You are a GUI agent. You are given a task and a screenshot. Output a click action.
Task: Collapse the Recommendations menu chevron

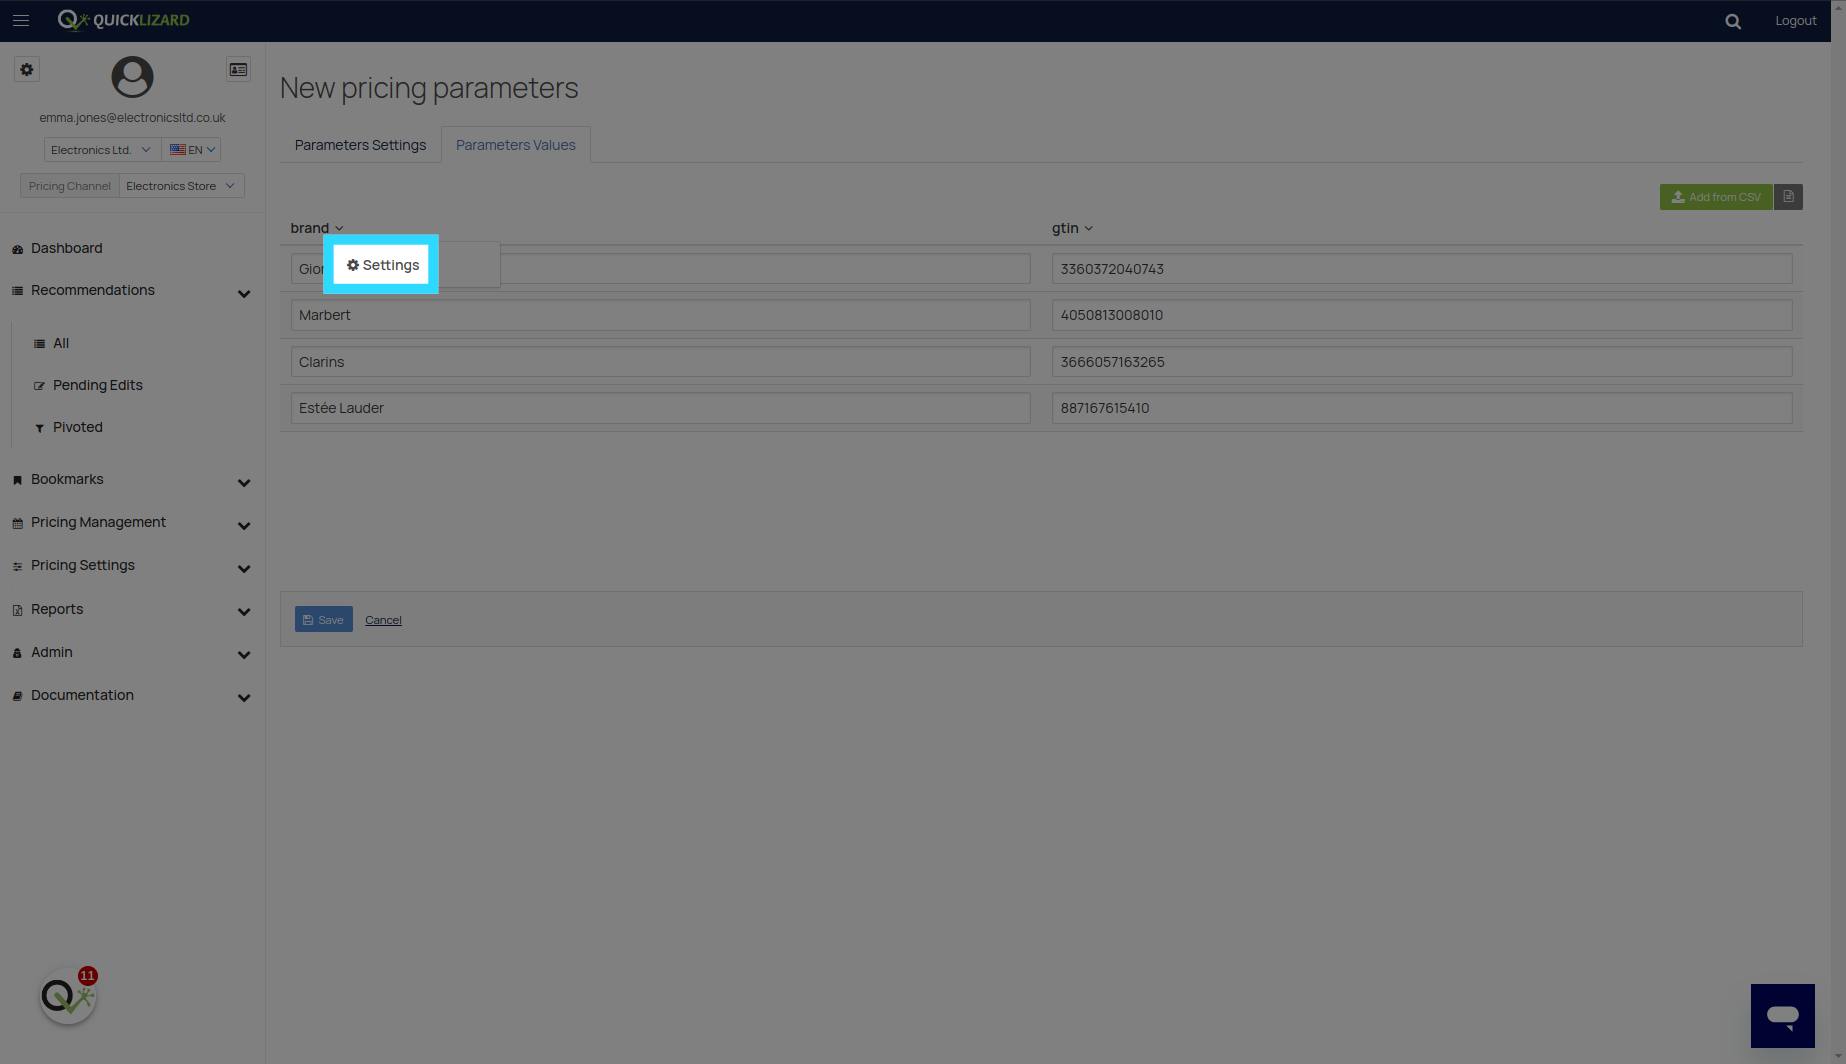click(x=244, y=293)
